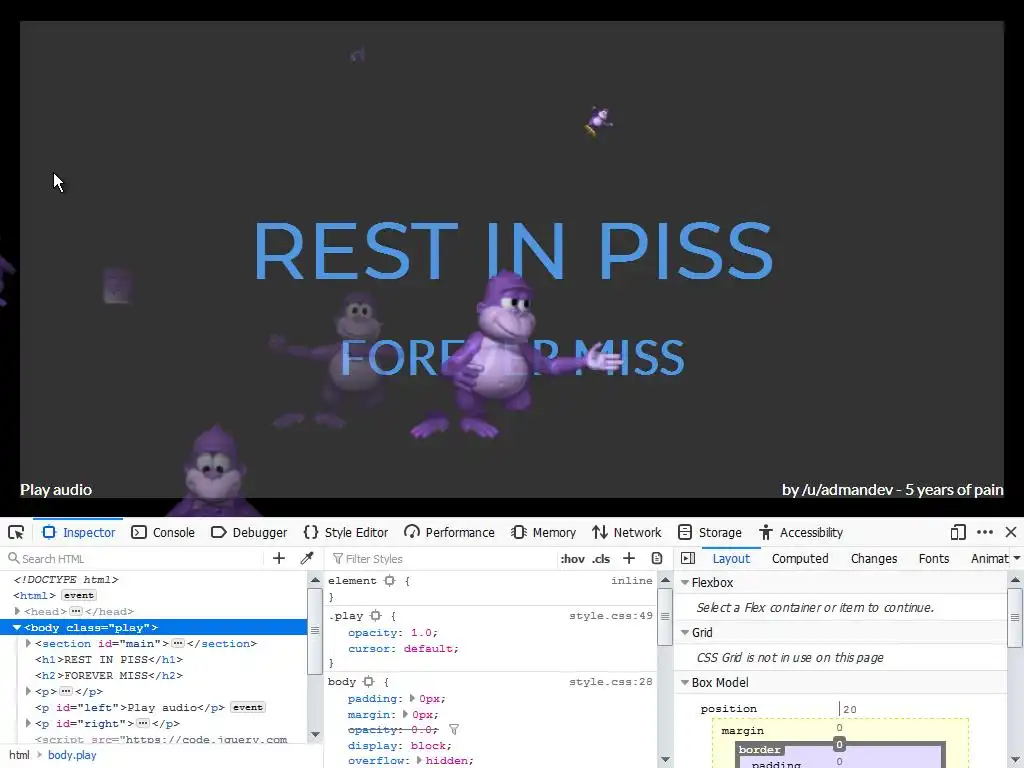Select the h1 REST IN PISS node
Image resolution: width=1024 pixels, height=768 pixels.
tap(109, 660)
